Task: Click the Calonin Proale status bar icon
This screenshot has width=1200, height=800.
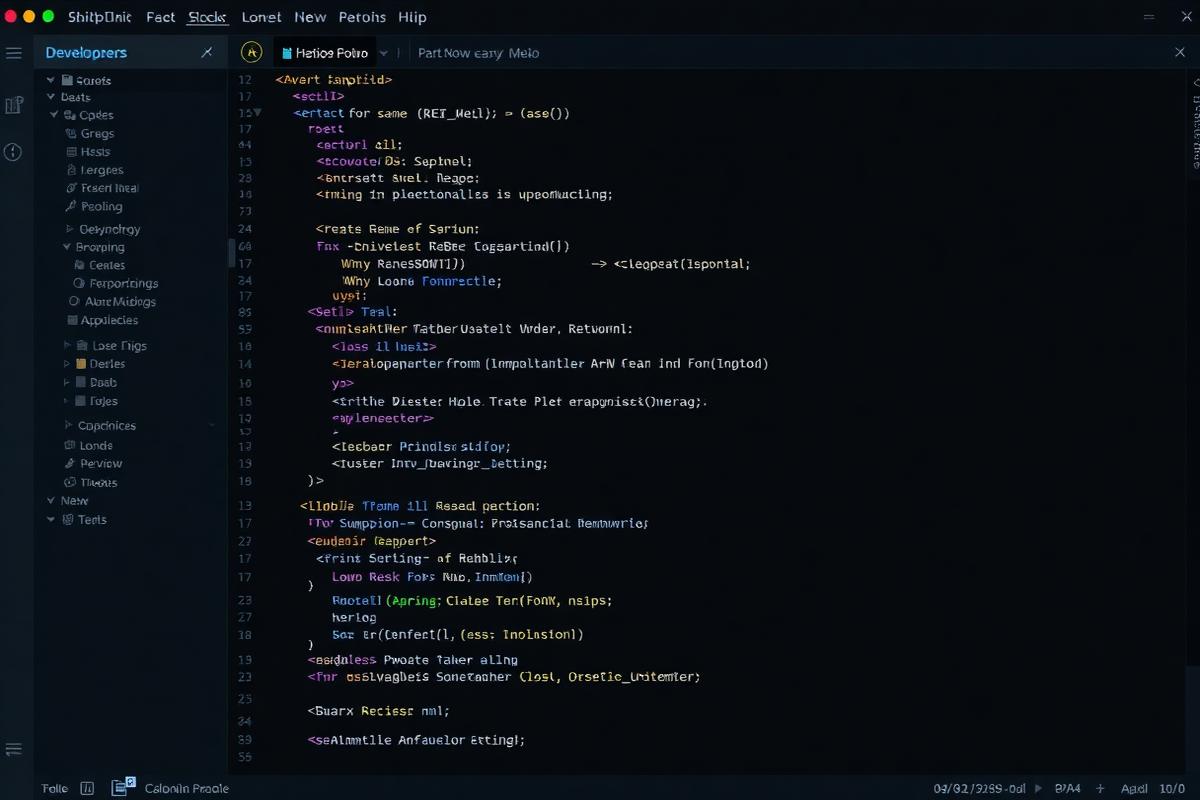Action: coord(123,787)
